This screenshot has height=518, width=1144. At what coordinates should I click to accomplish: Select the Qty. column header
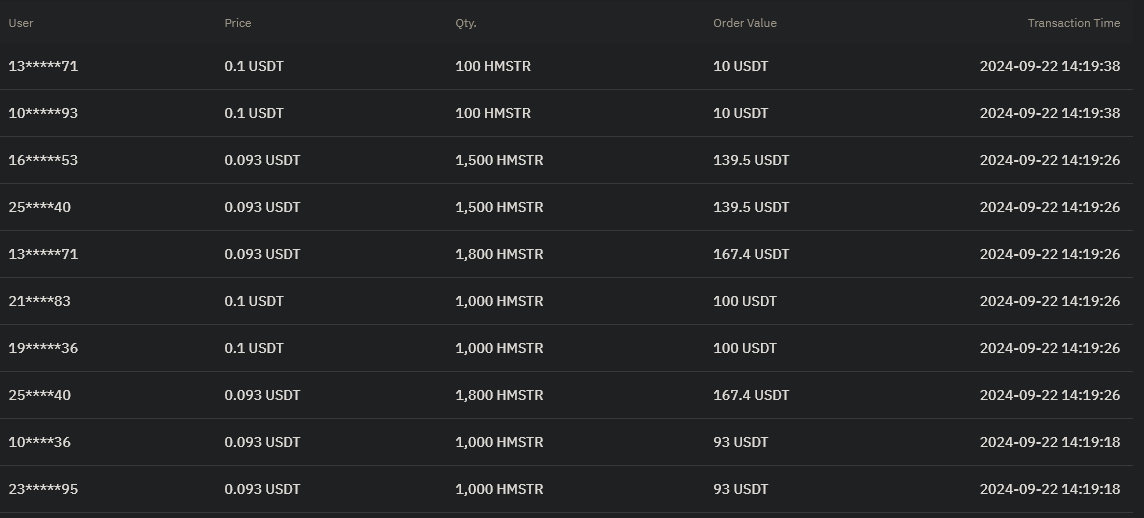click(466, 23)
